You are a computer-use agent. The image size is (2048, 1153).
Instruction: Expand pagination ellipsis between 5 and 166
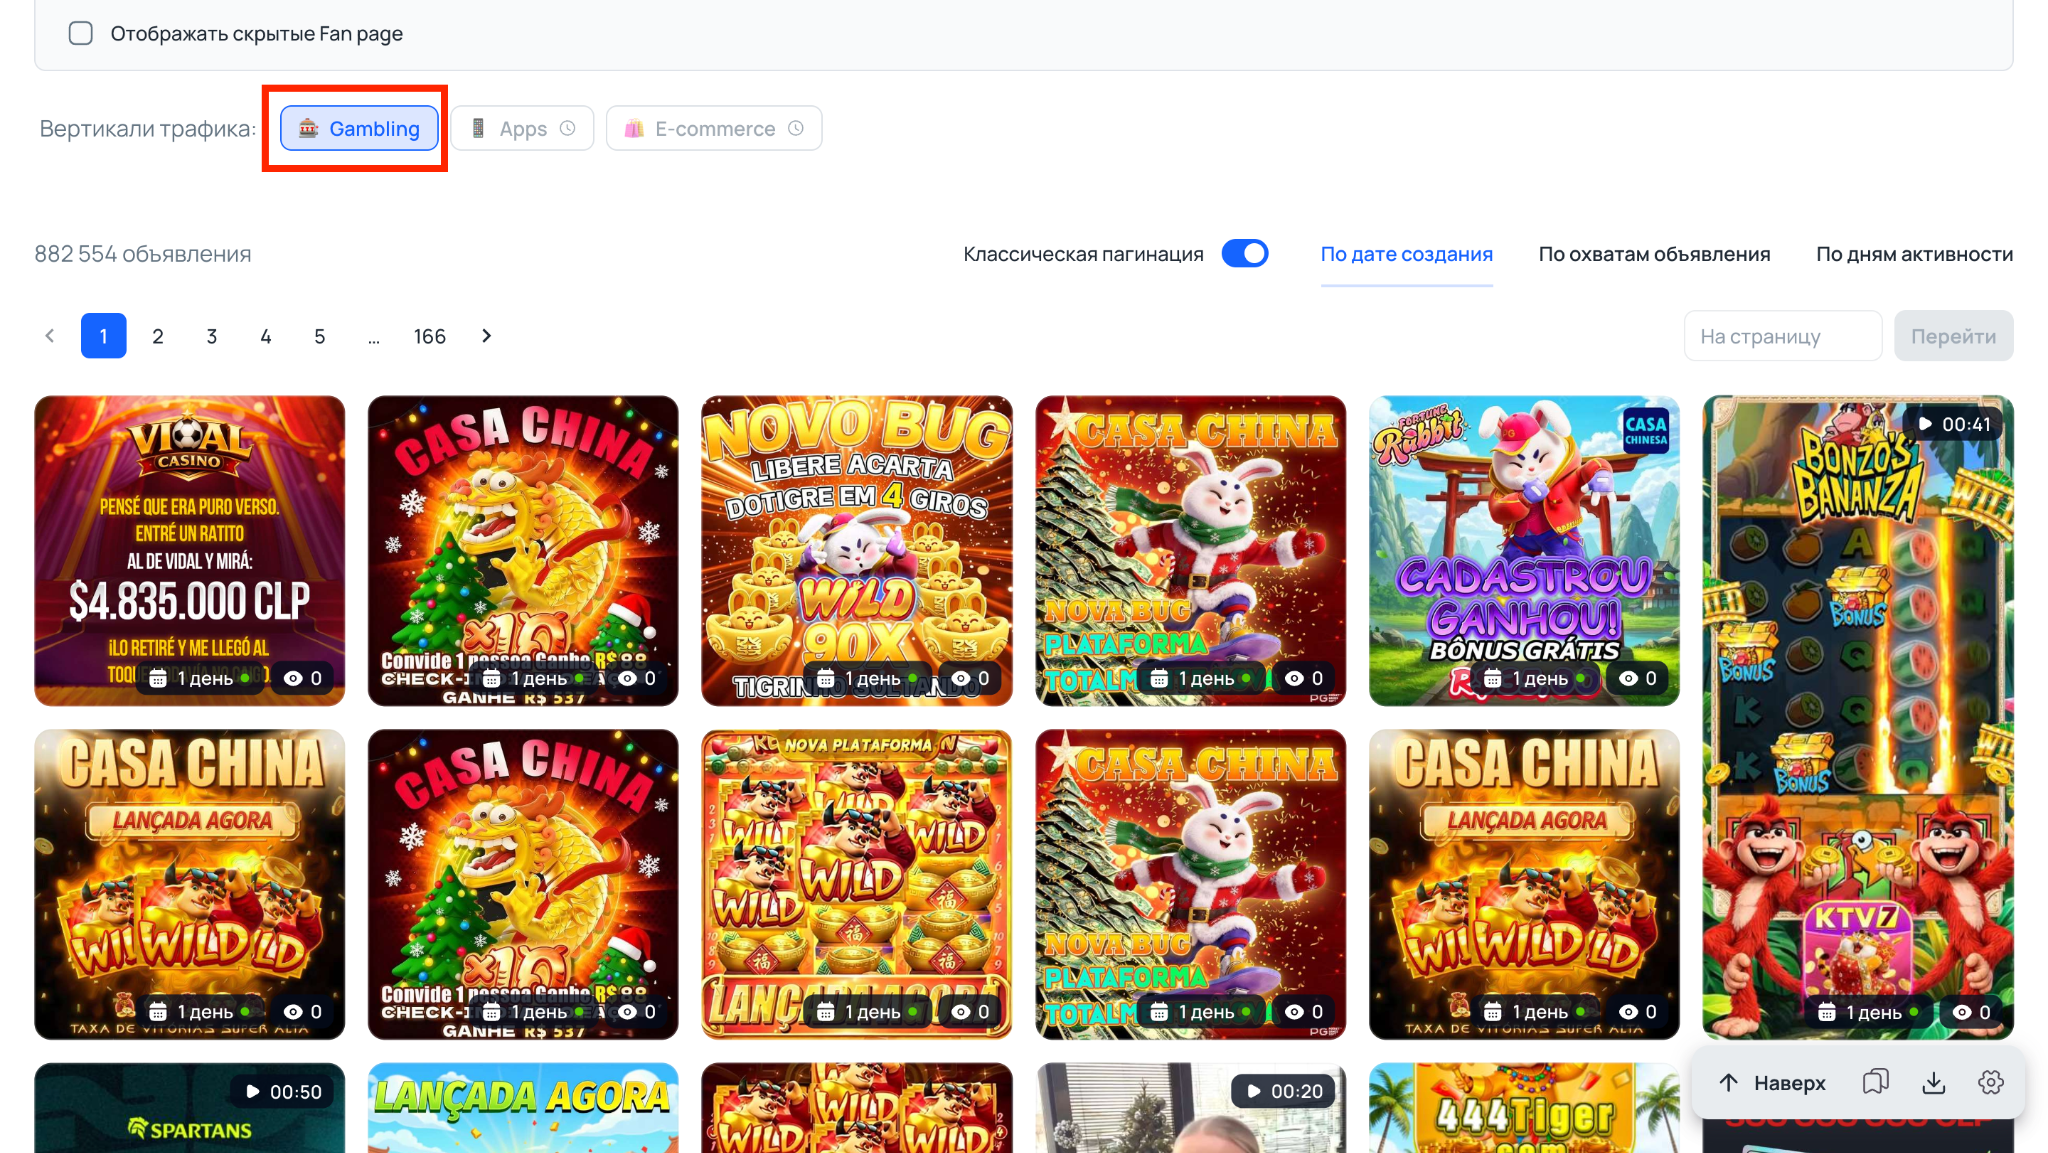(x=373, y=336)
